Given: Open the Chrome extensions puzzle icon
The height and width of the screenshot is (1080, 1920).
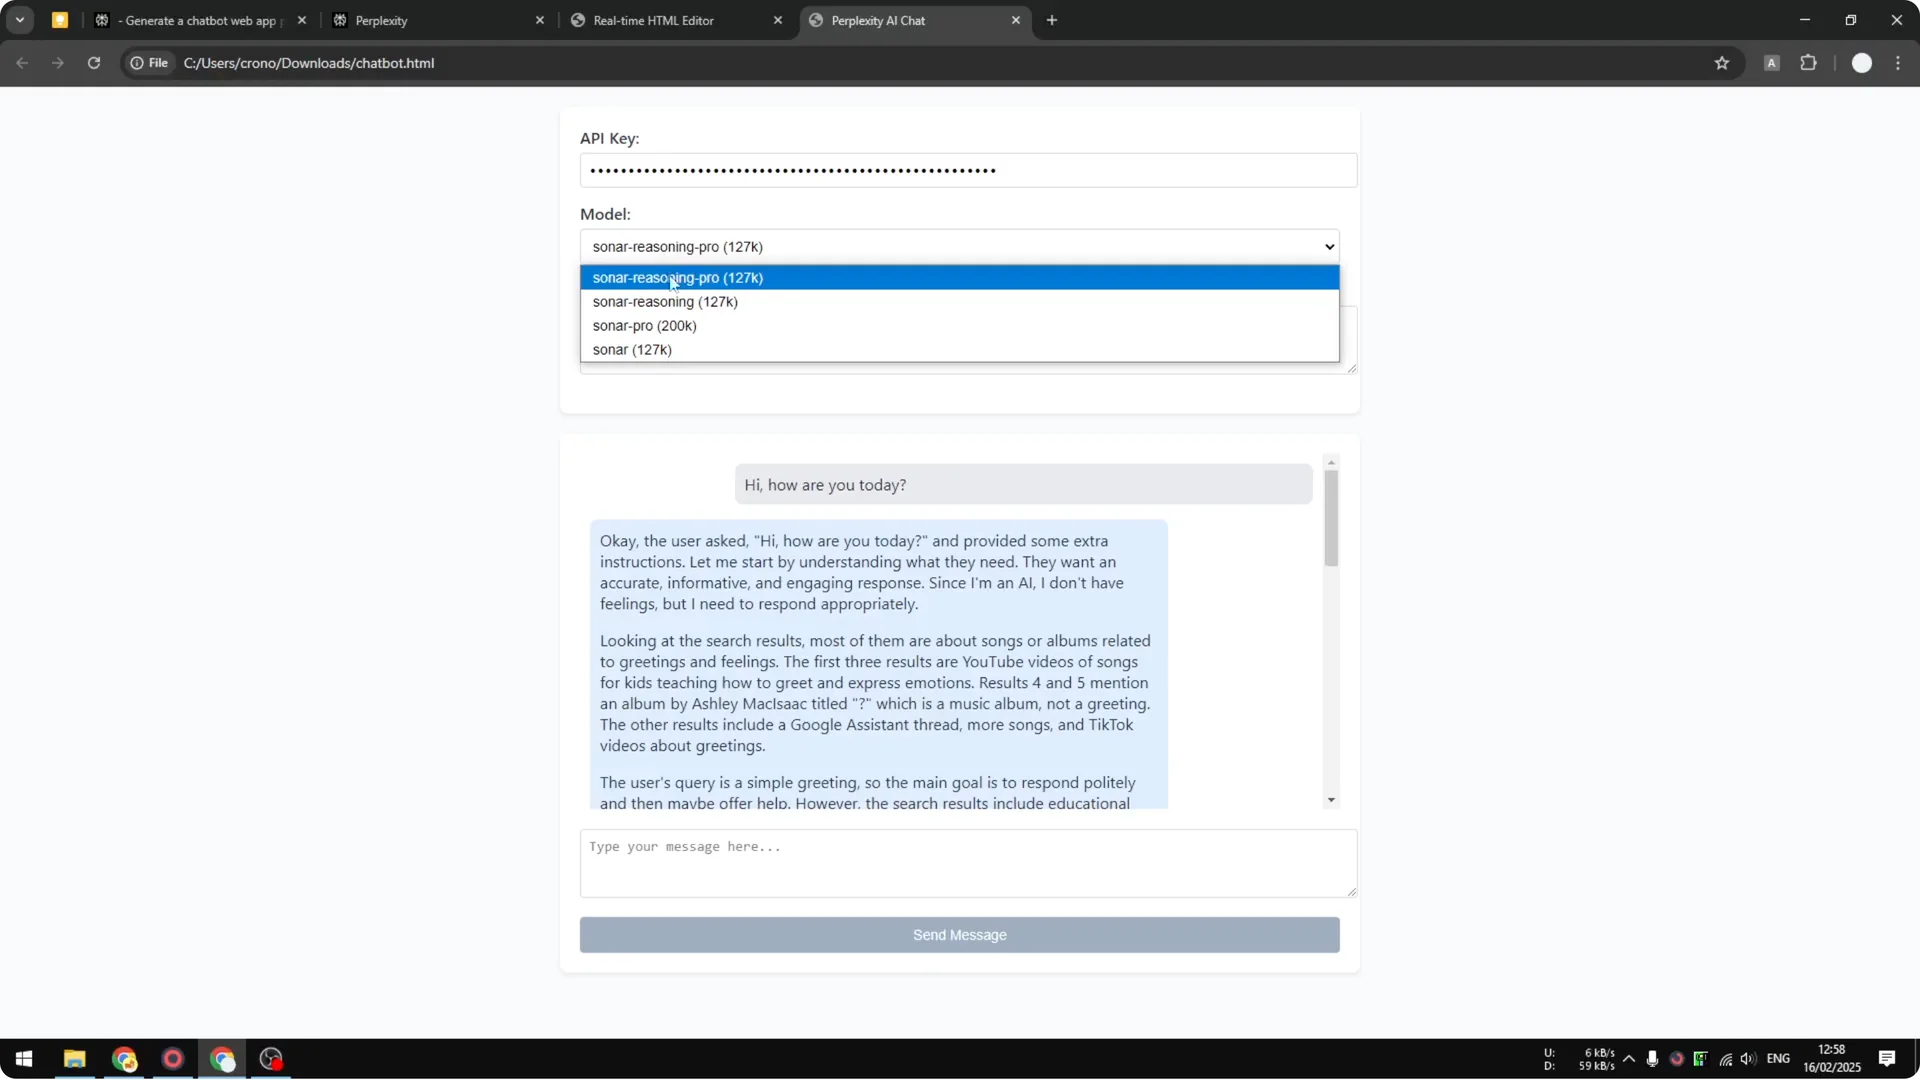Looking at the screenshot, I should [x=1810, y=63].
